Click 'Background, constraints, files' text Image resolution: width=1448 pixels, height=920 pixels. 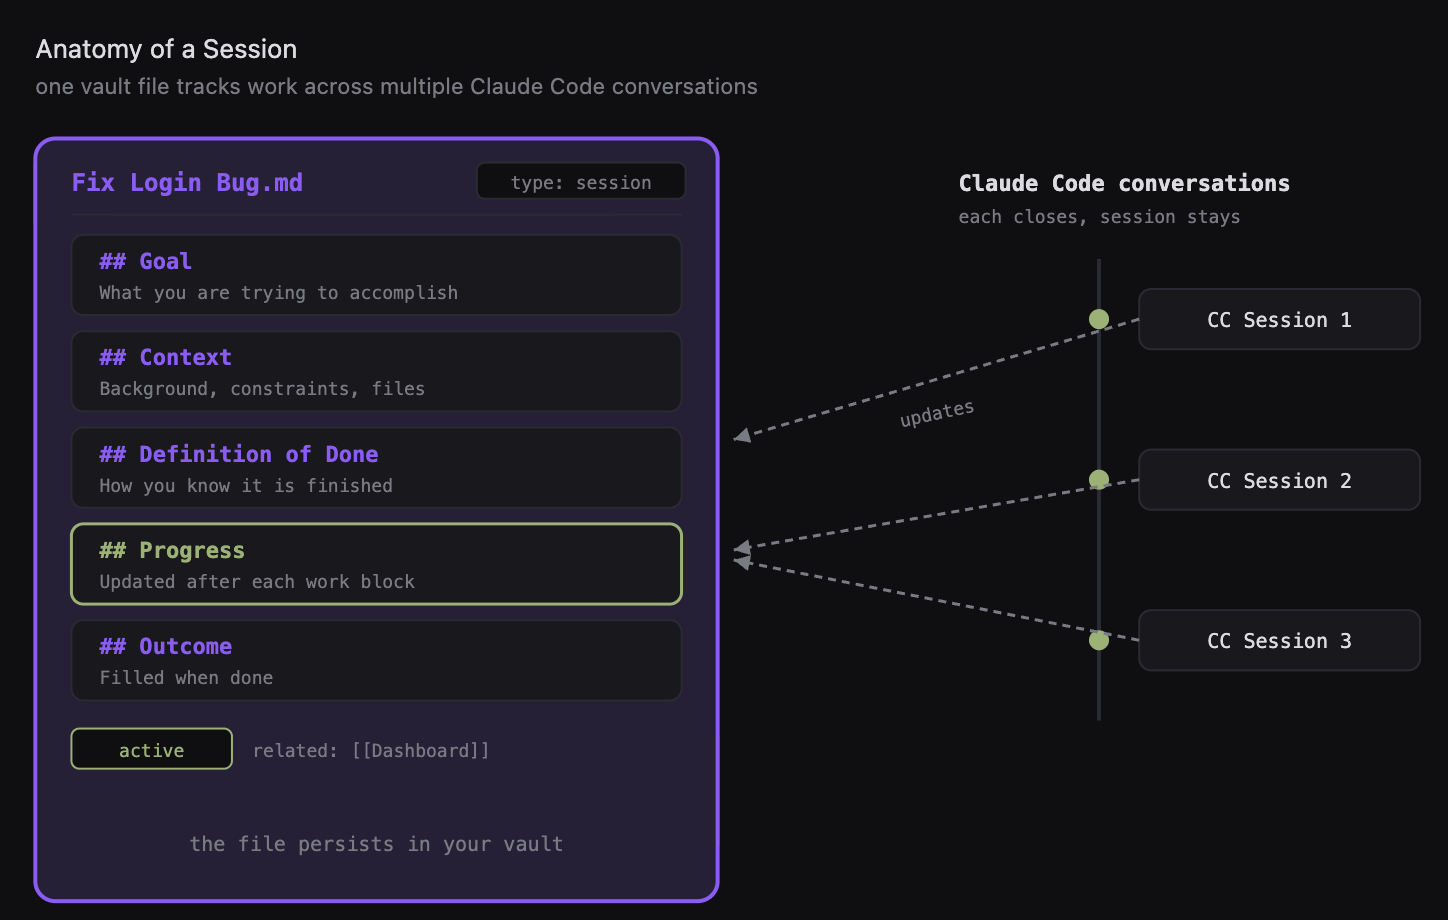pos(262,389)
